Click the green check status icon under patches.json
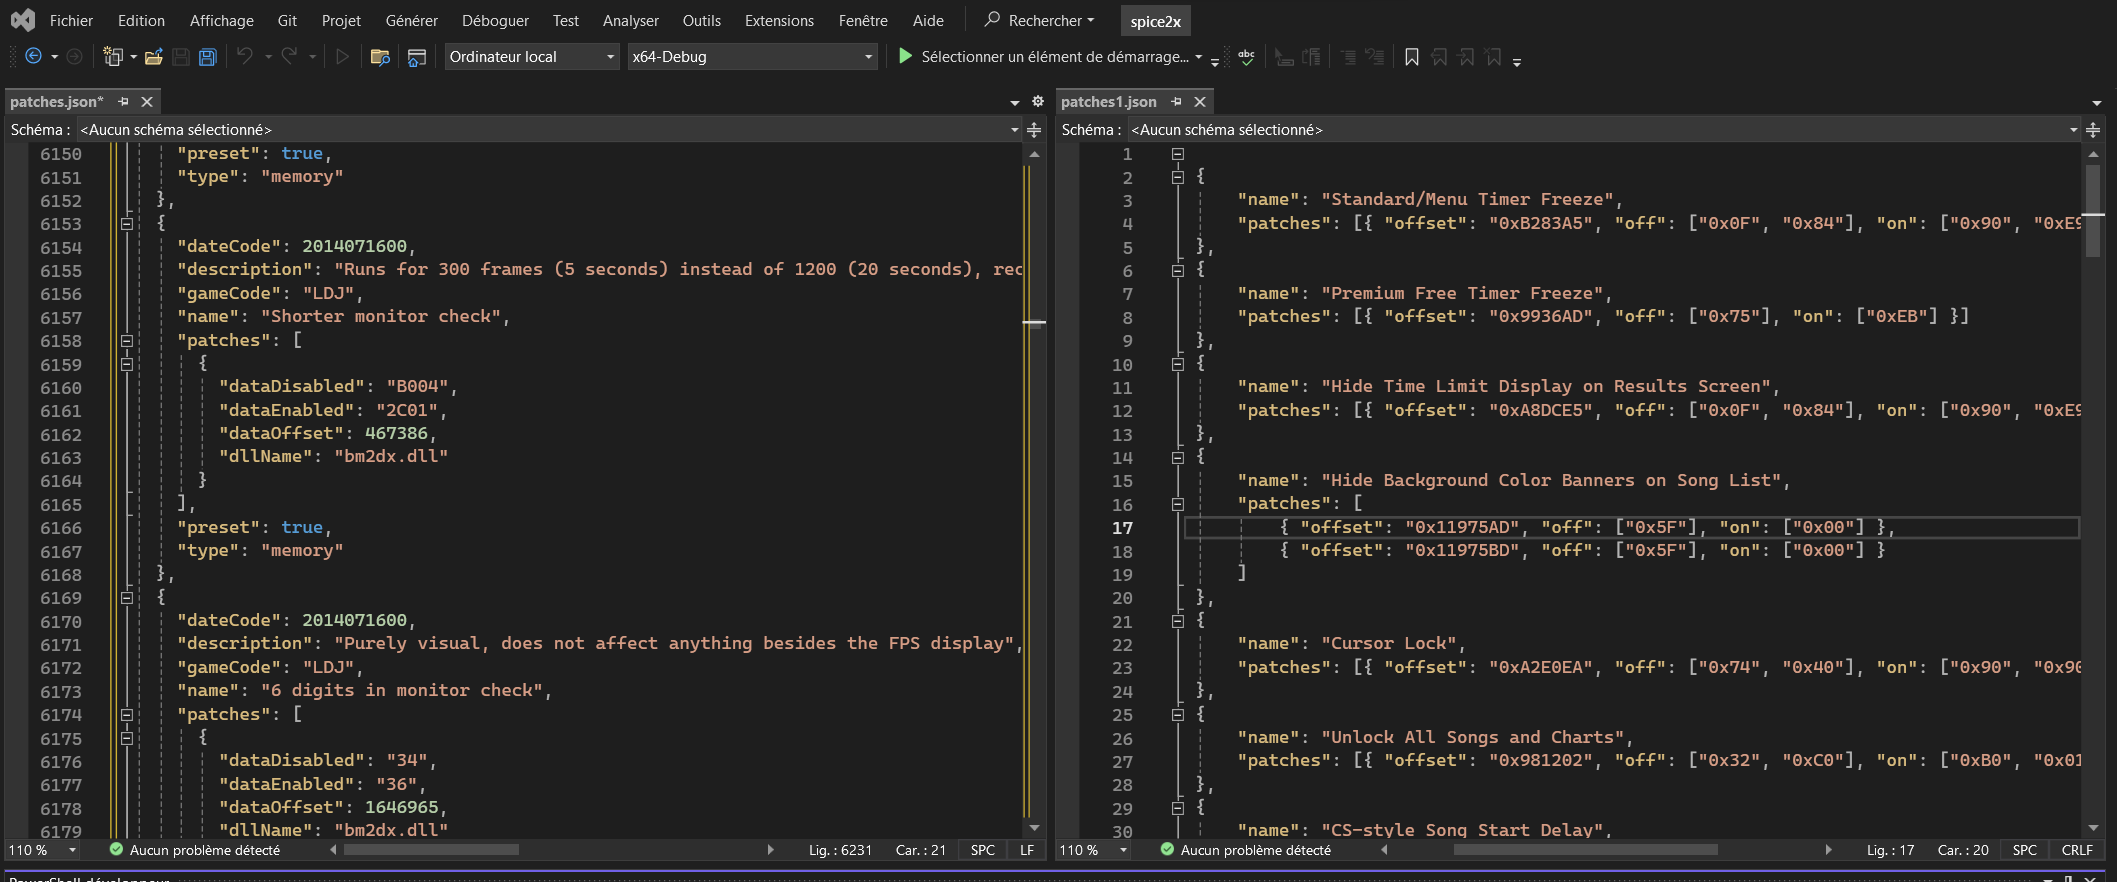Viewport: 2117px width, 882px height. point(116,850)
